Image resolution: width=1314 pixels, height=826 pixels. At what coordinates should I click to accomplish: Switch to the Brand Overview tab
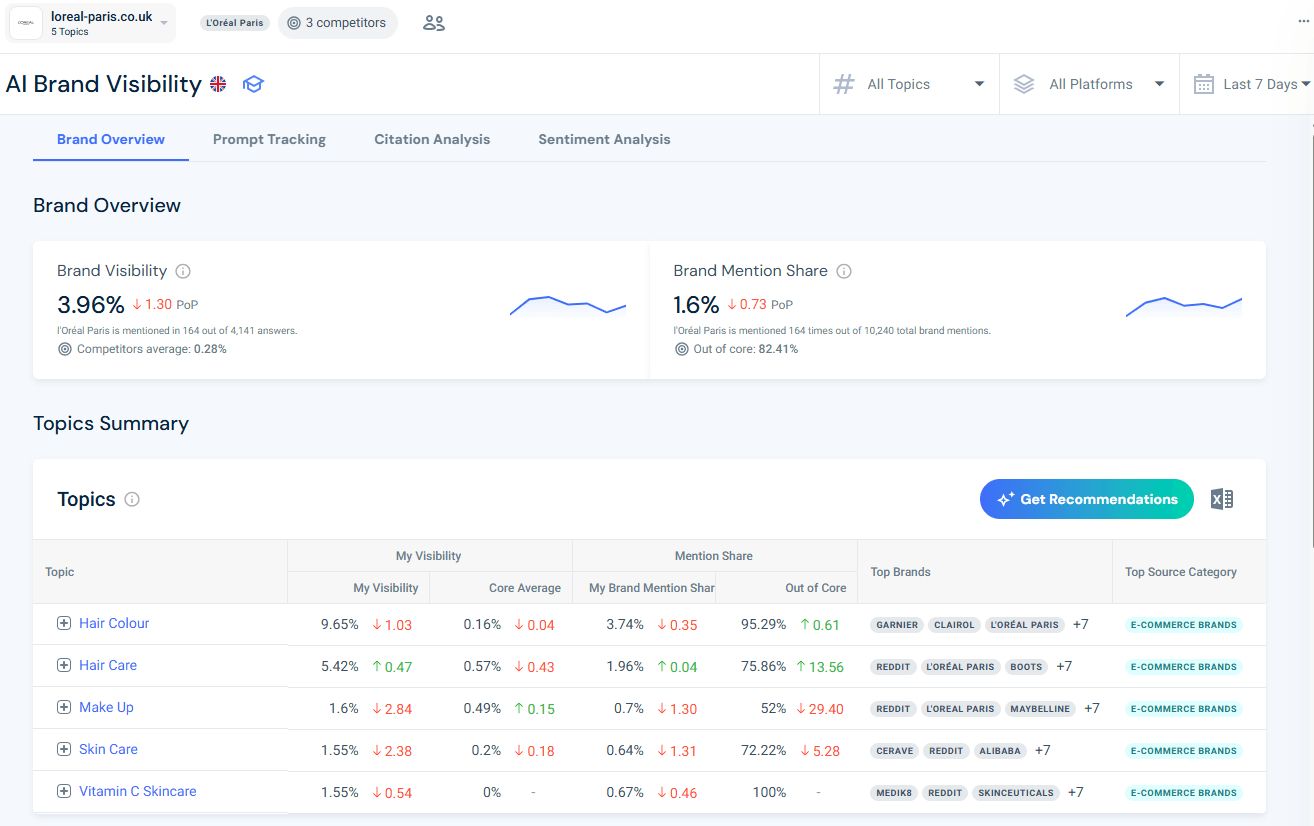click(x=111, y=139)
